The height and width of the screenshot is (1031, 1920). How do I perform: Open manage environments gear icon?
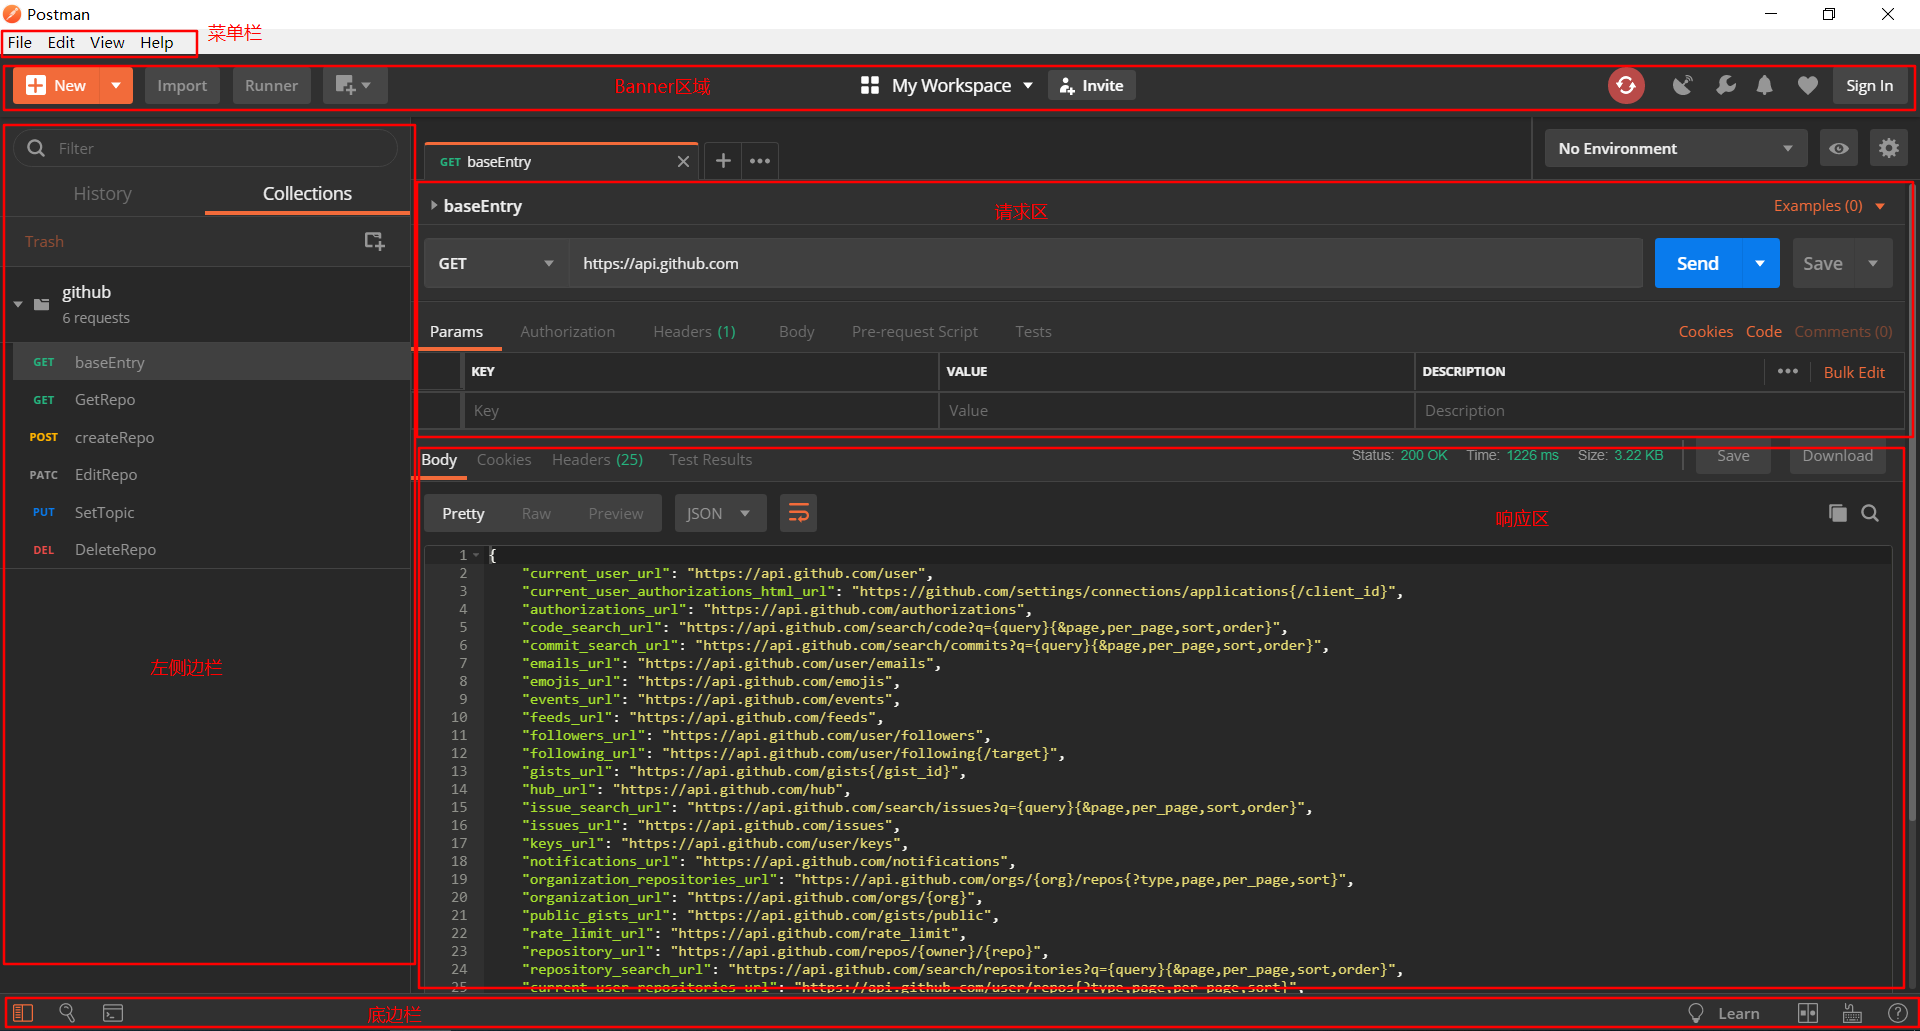pyautogui.click(x=1888, y=148)
